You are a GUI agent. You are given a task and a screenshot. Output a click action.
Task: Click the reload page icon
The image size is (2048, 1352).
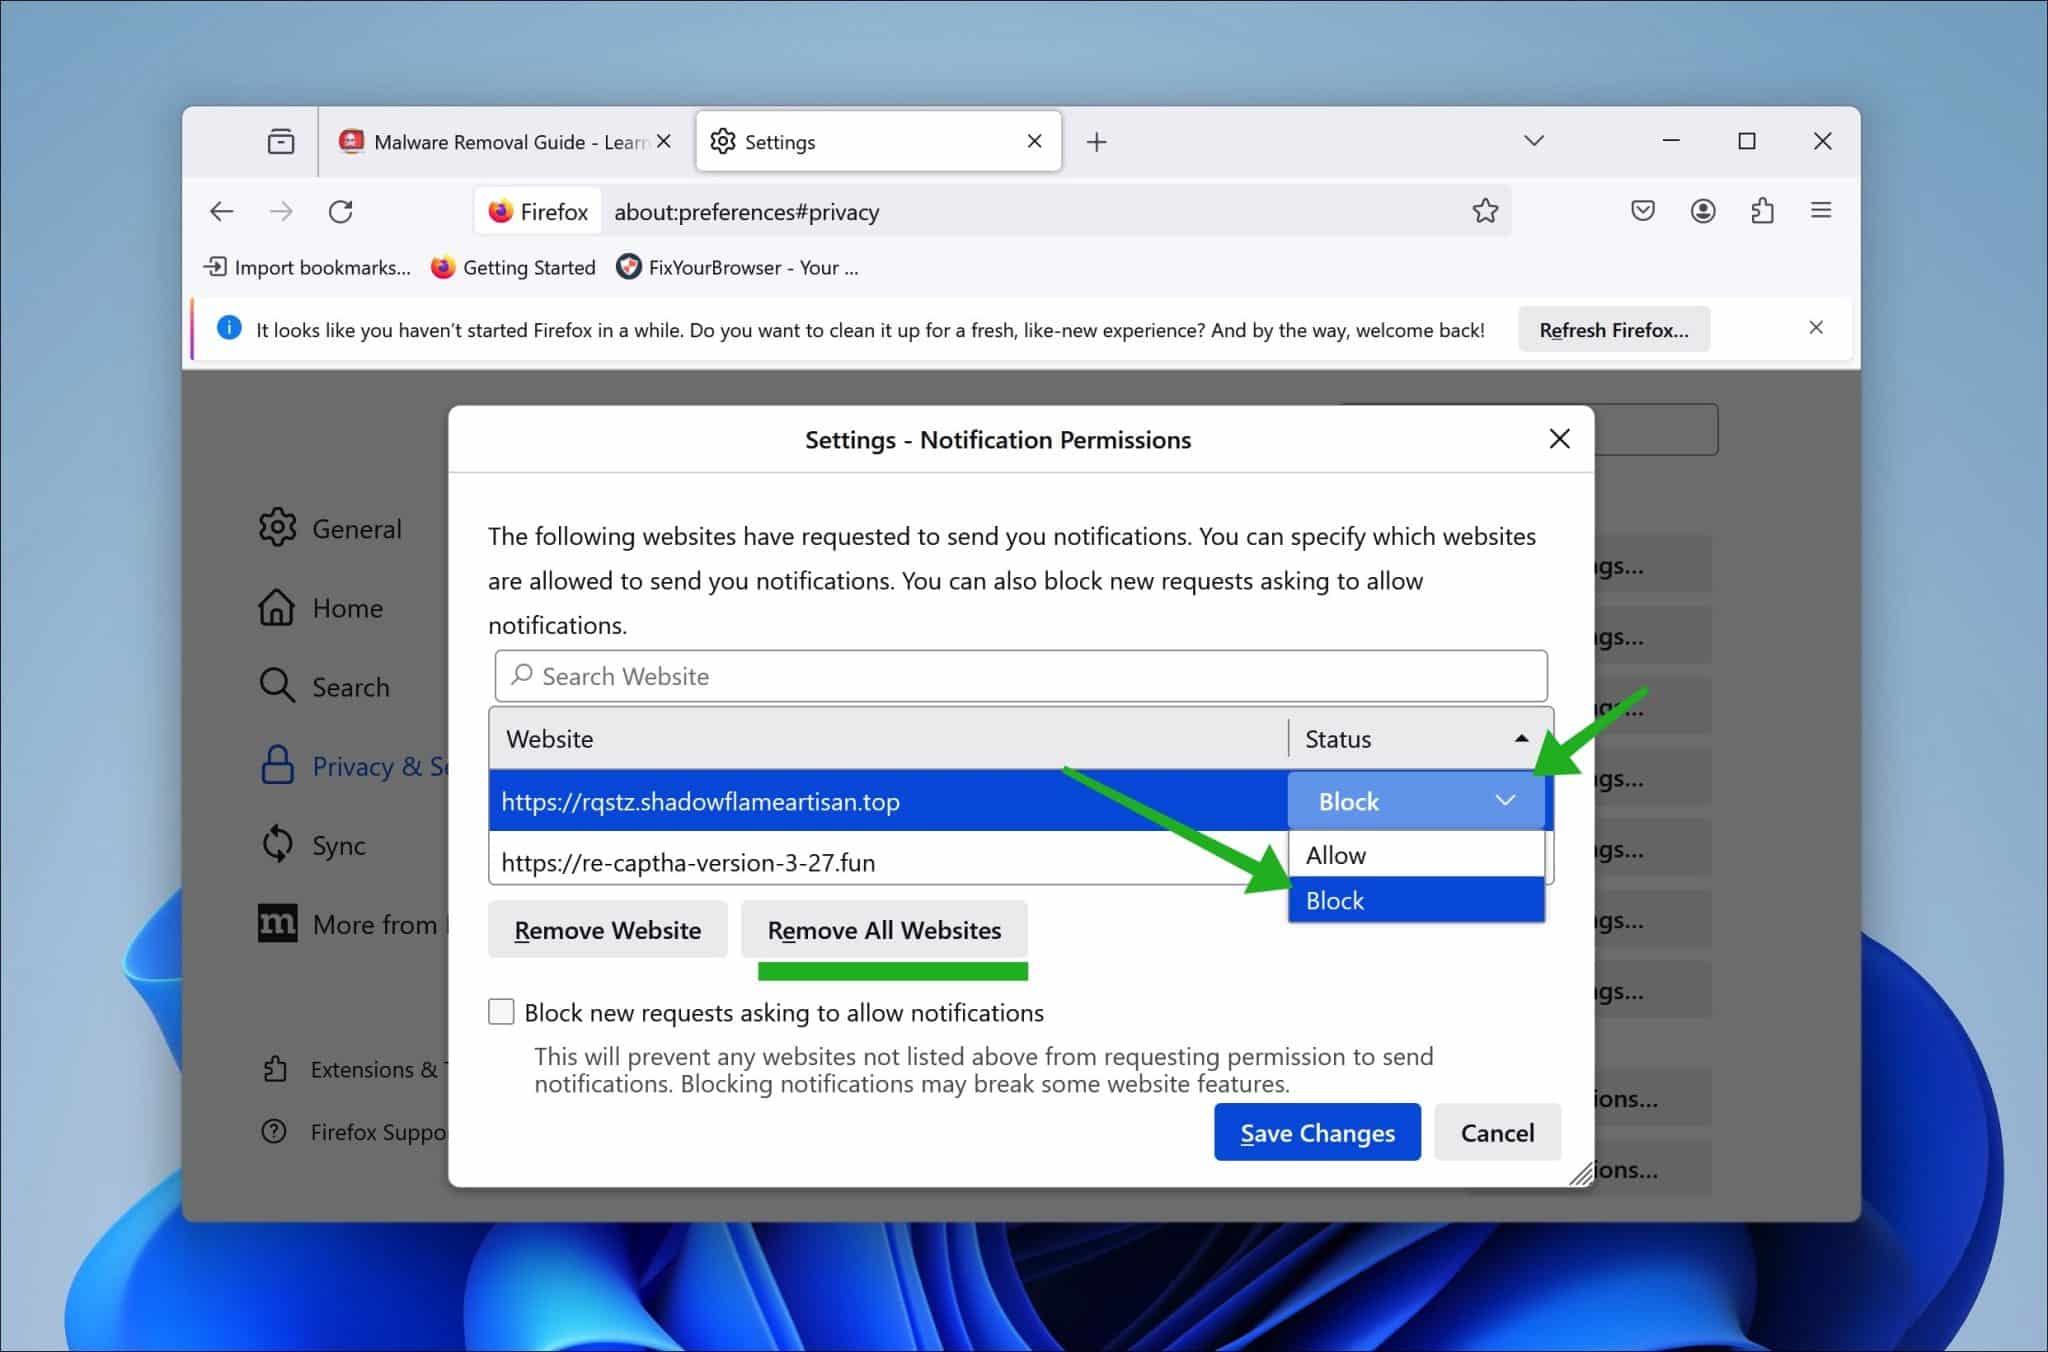[341, 211]
